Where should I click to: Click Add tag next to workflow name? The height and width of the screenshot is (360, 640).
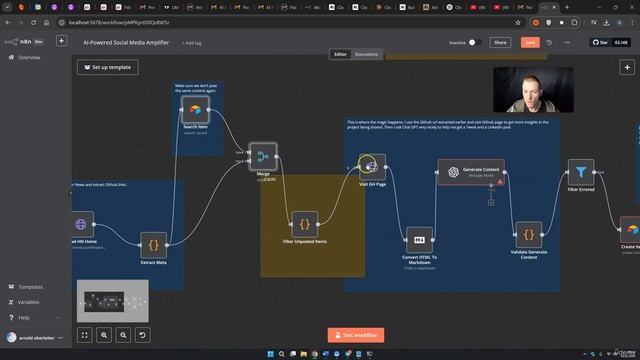[192, 43]
